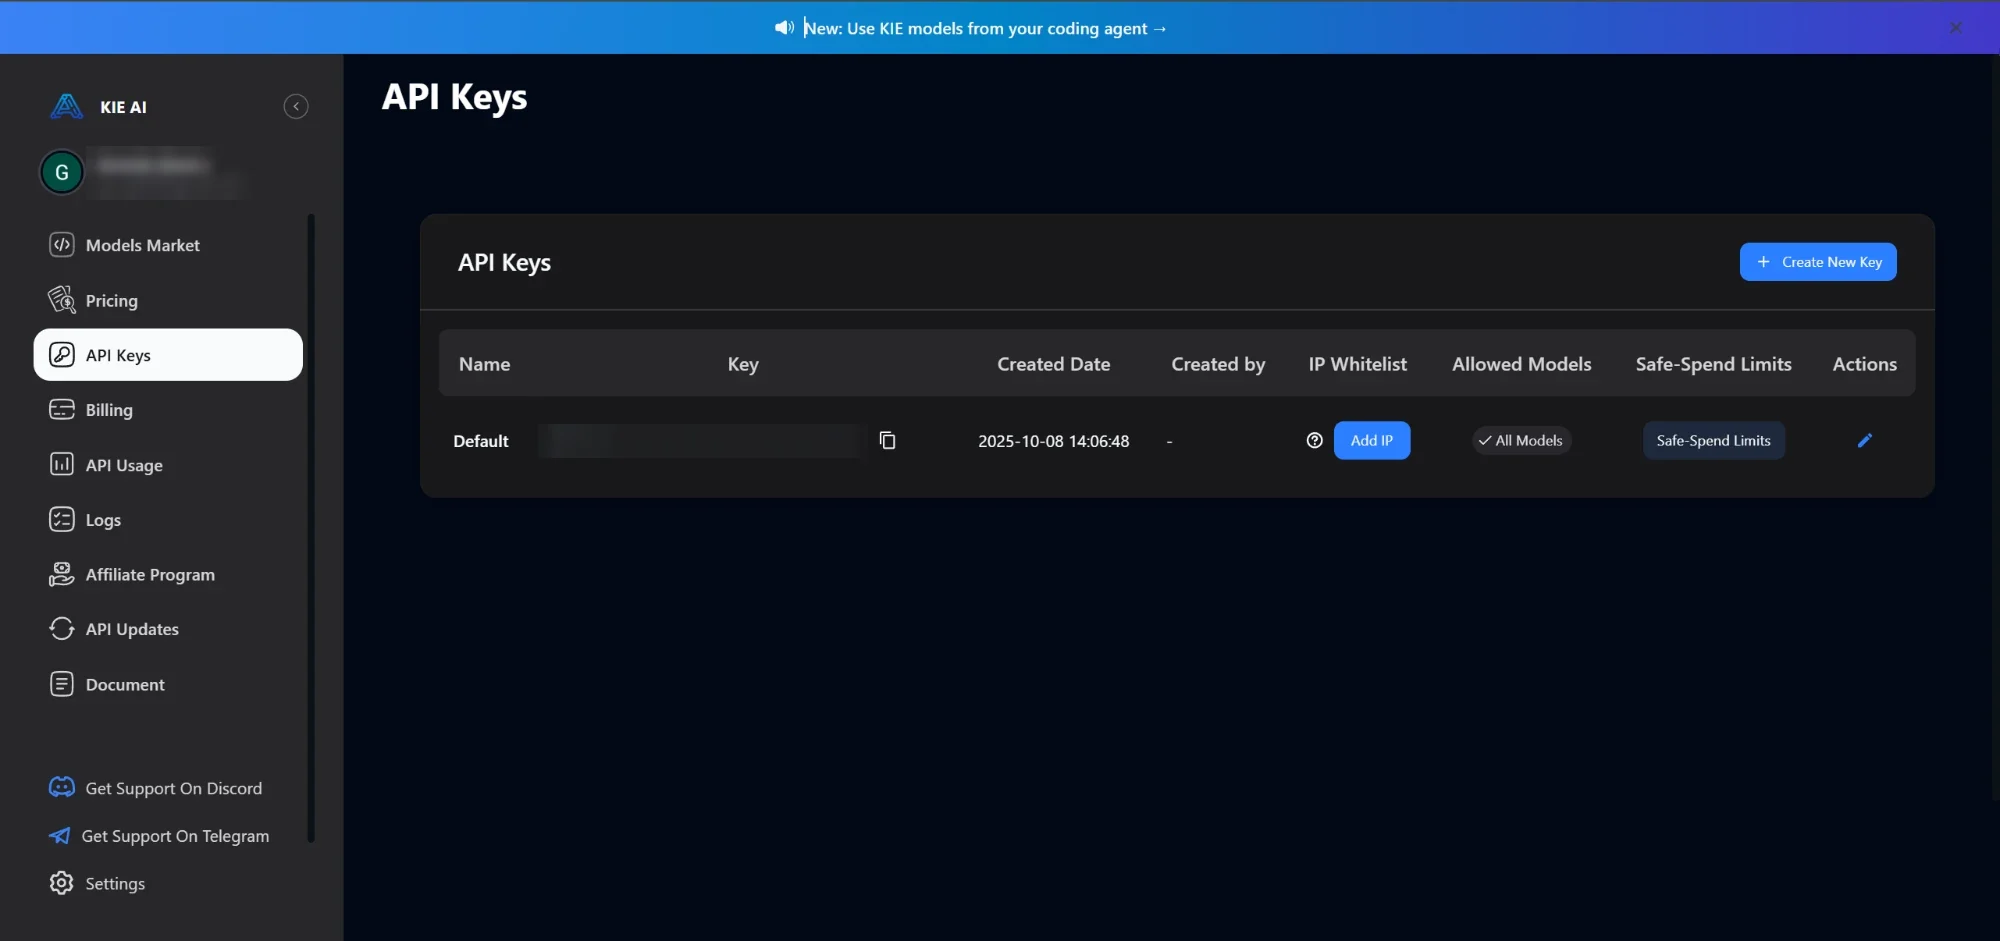Click the All Models badge
Viewport: 2000px width, 941px height.
(1521, 440)
